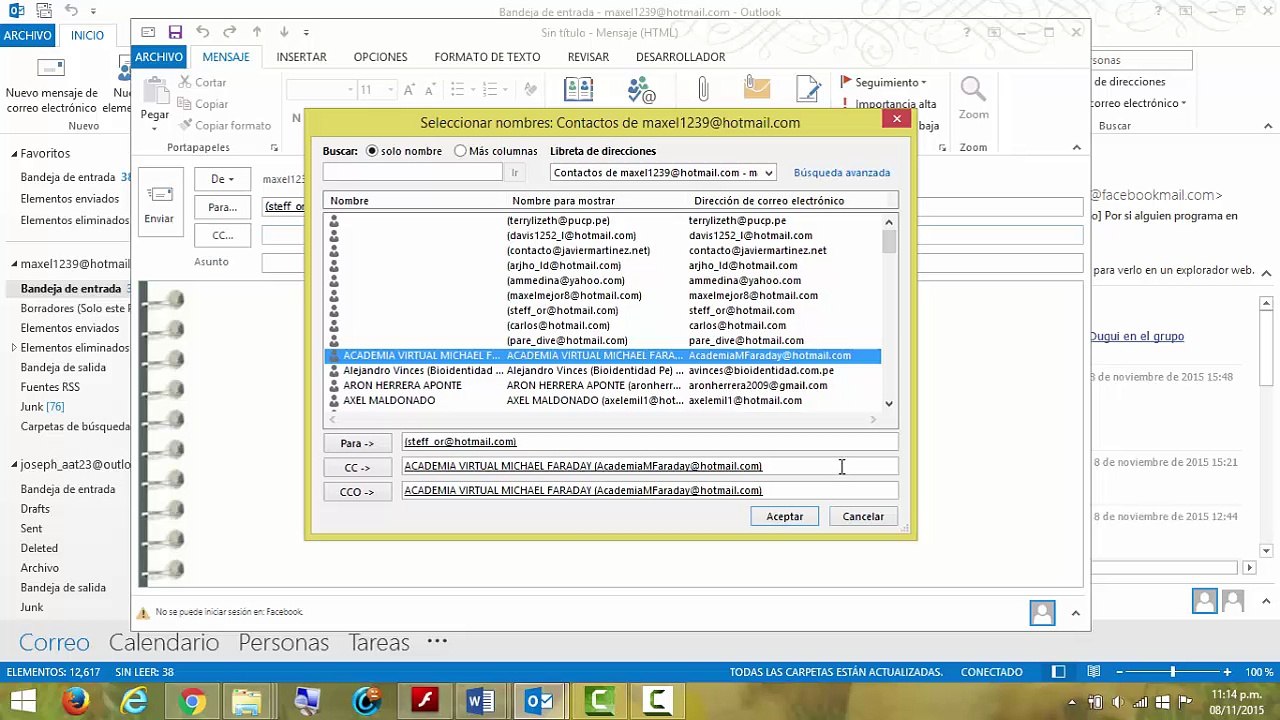Expand the Seguimiento follow-up dropdown

[x=884, y=82]
